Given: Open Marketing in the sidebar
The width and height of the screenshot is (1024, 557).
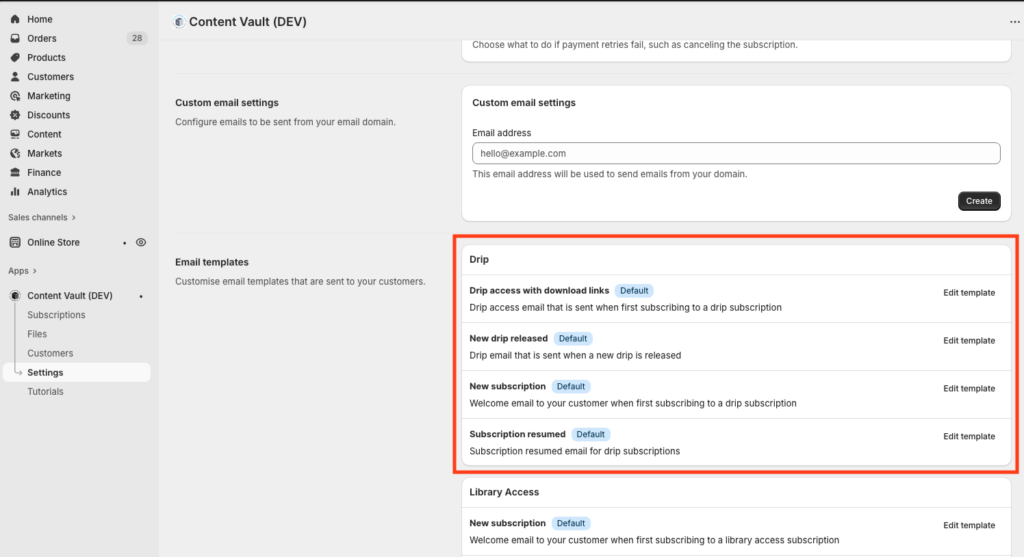Looking at the screenshot, I should coord(49,96).
